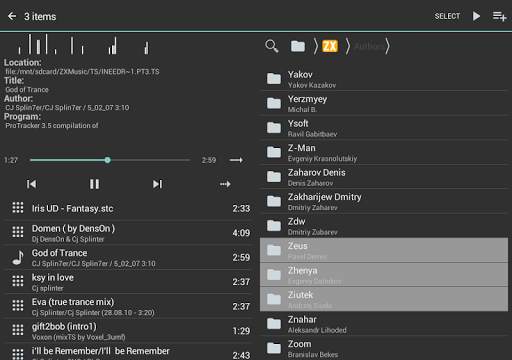Screen dimensions: 512x360
Task: Click the spectrum analyzer bars
Action: coord(84,44)
